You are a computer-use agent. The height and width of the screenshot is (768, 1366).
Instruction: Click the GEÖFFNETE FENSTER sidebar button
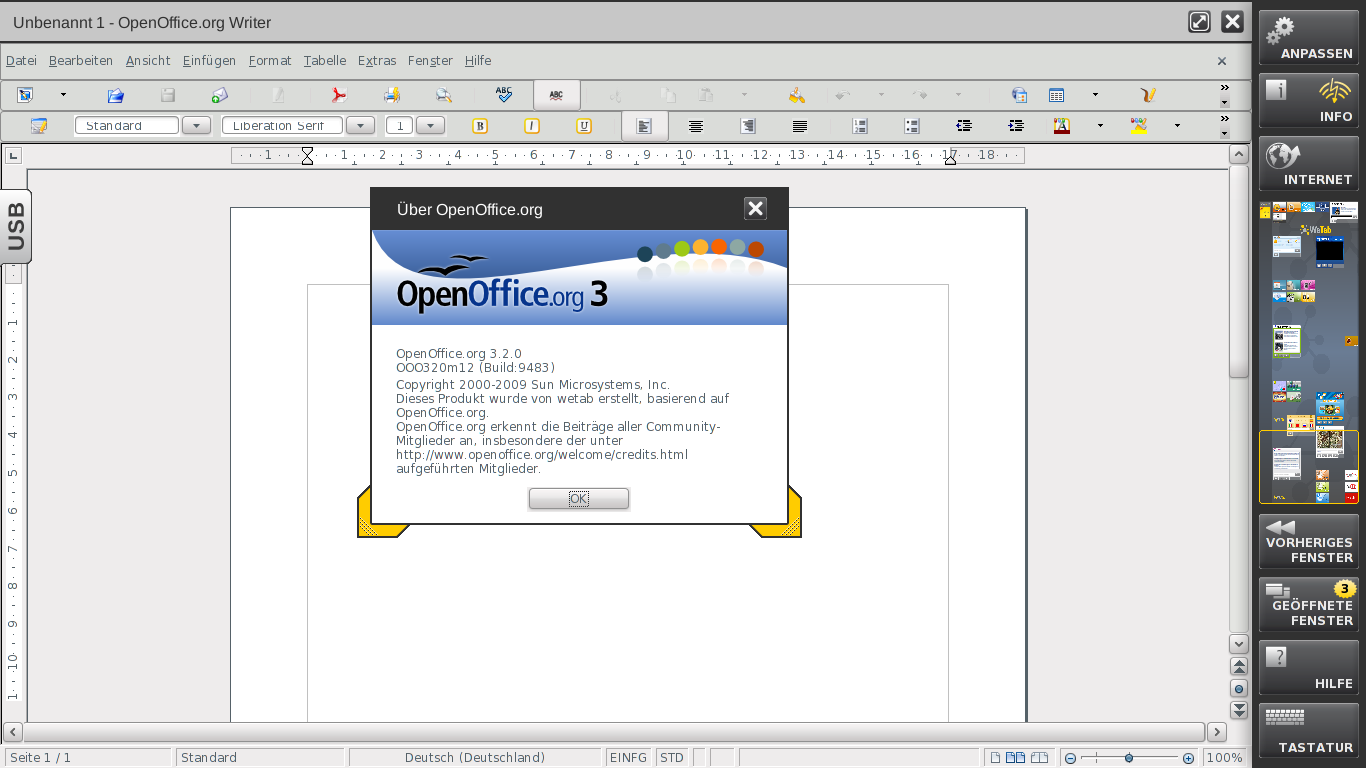pos(1308,604)
